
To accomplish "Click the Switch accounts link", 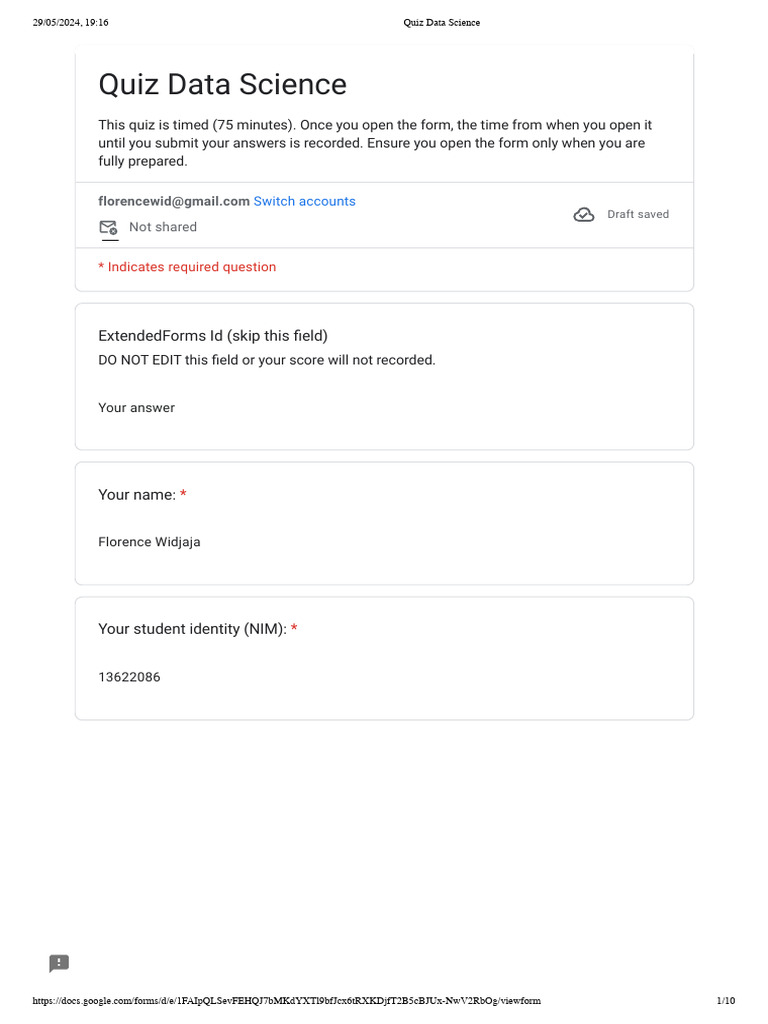I will point(304,201).
